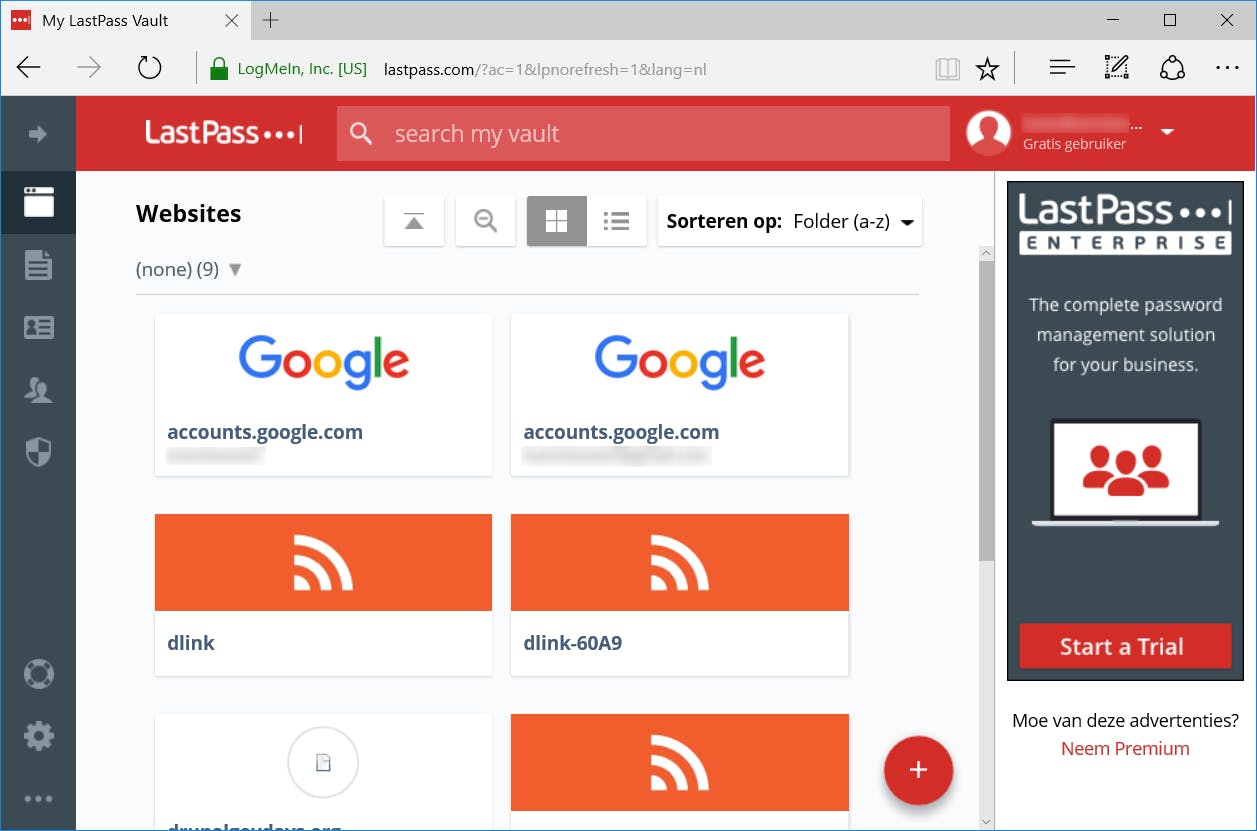
Task: Open the Edge More actions menu
Action: click(x=1227, y=68)
